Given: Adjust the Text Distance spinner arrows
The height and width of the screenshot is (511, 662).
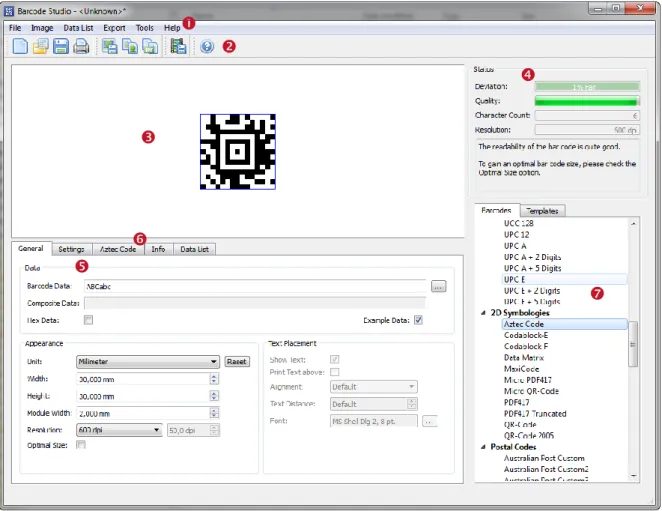Looking at the screenshot, I should point(412,404).
